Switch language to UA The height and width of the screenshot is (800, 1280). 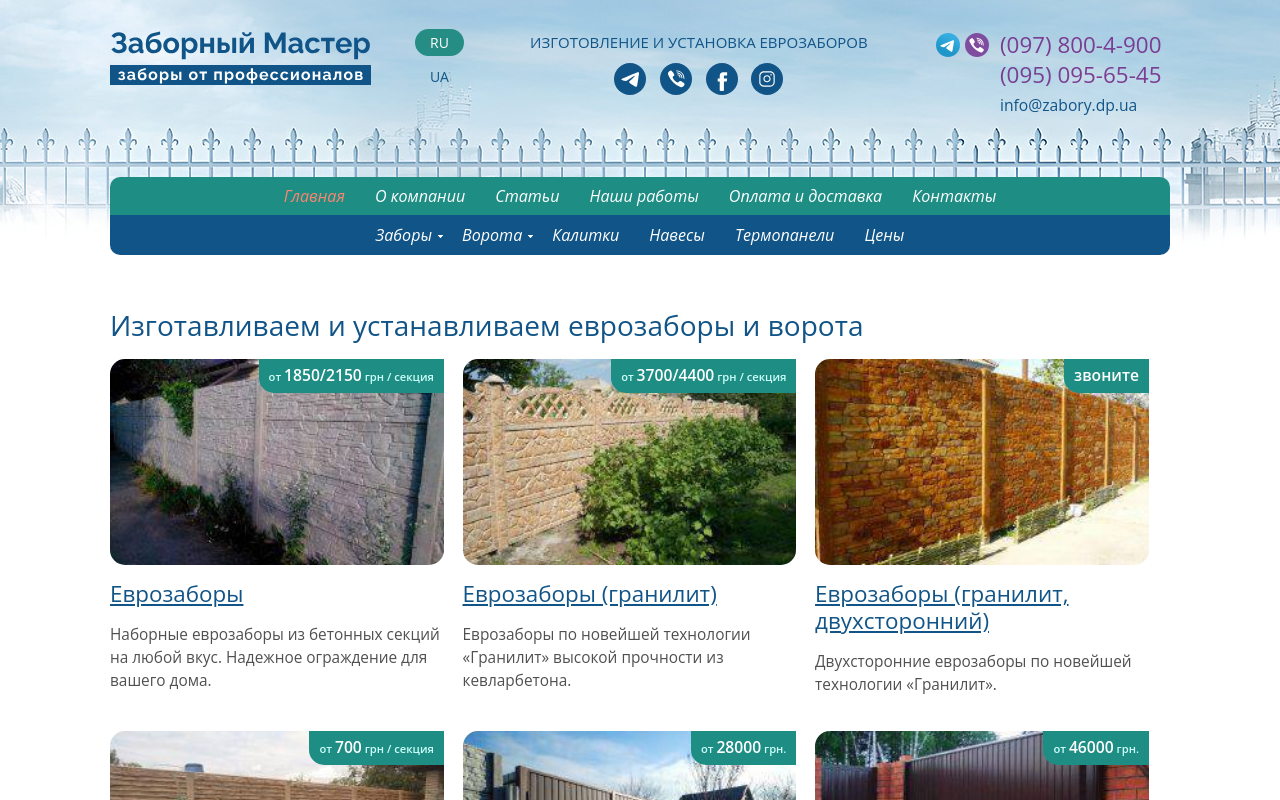[439, 77]
